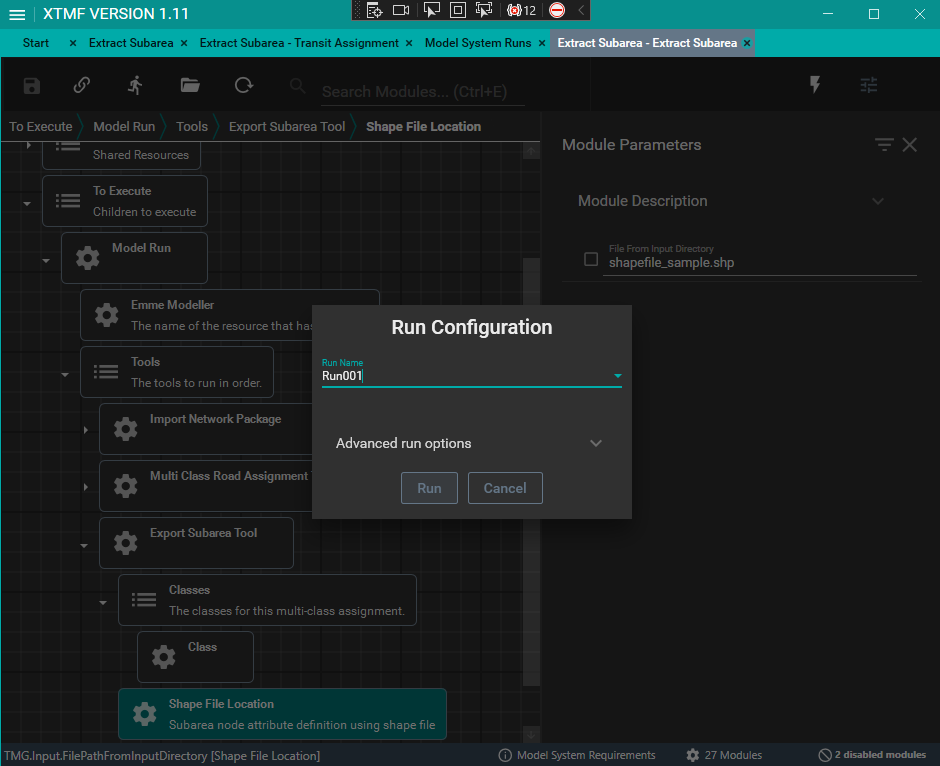This screenshot has width=940, height=766.
Task: Click the gear icon of the Model Run module
Action: (x=88, y=258)
